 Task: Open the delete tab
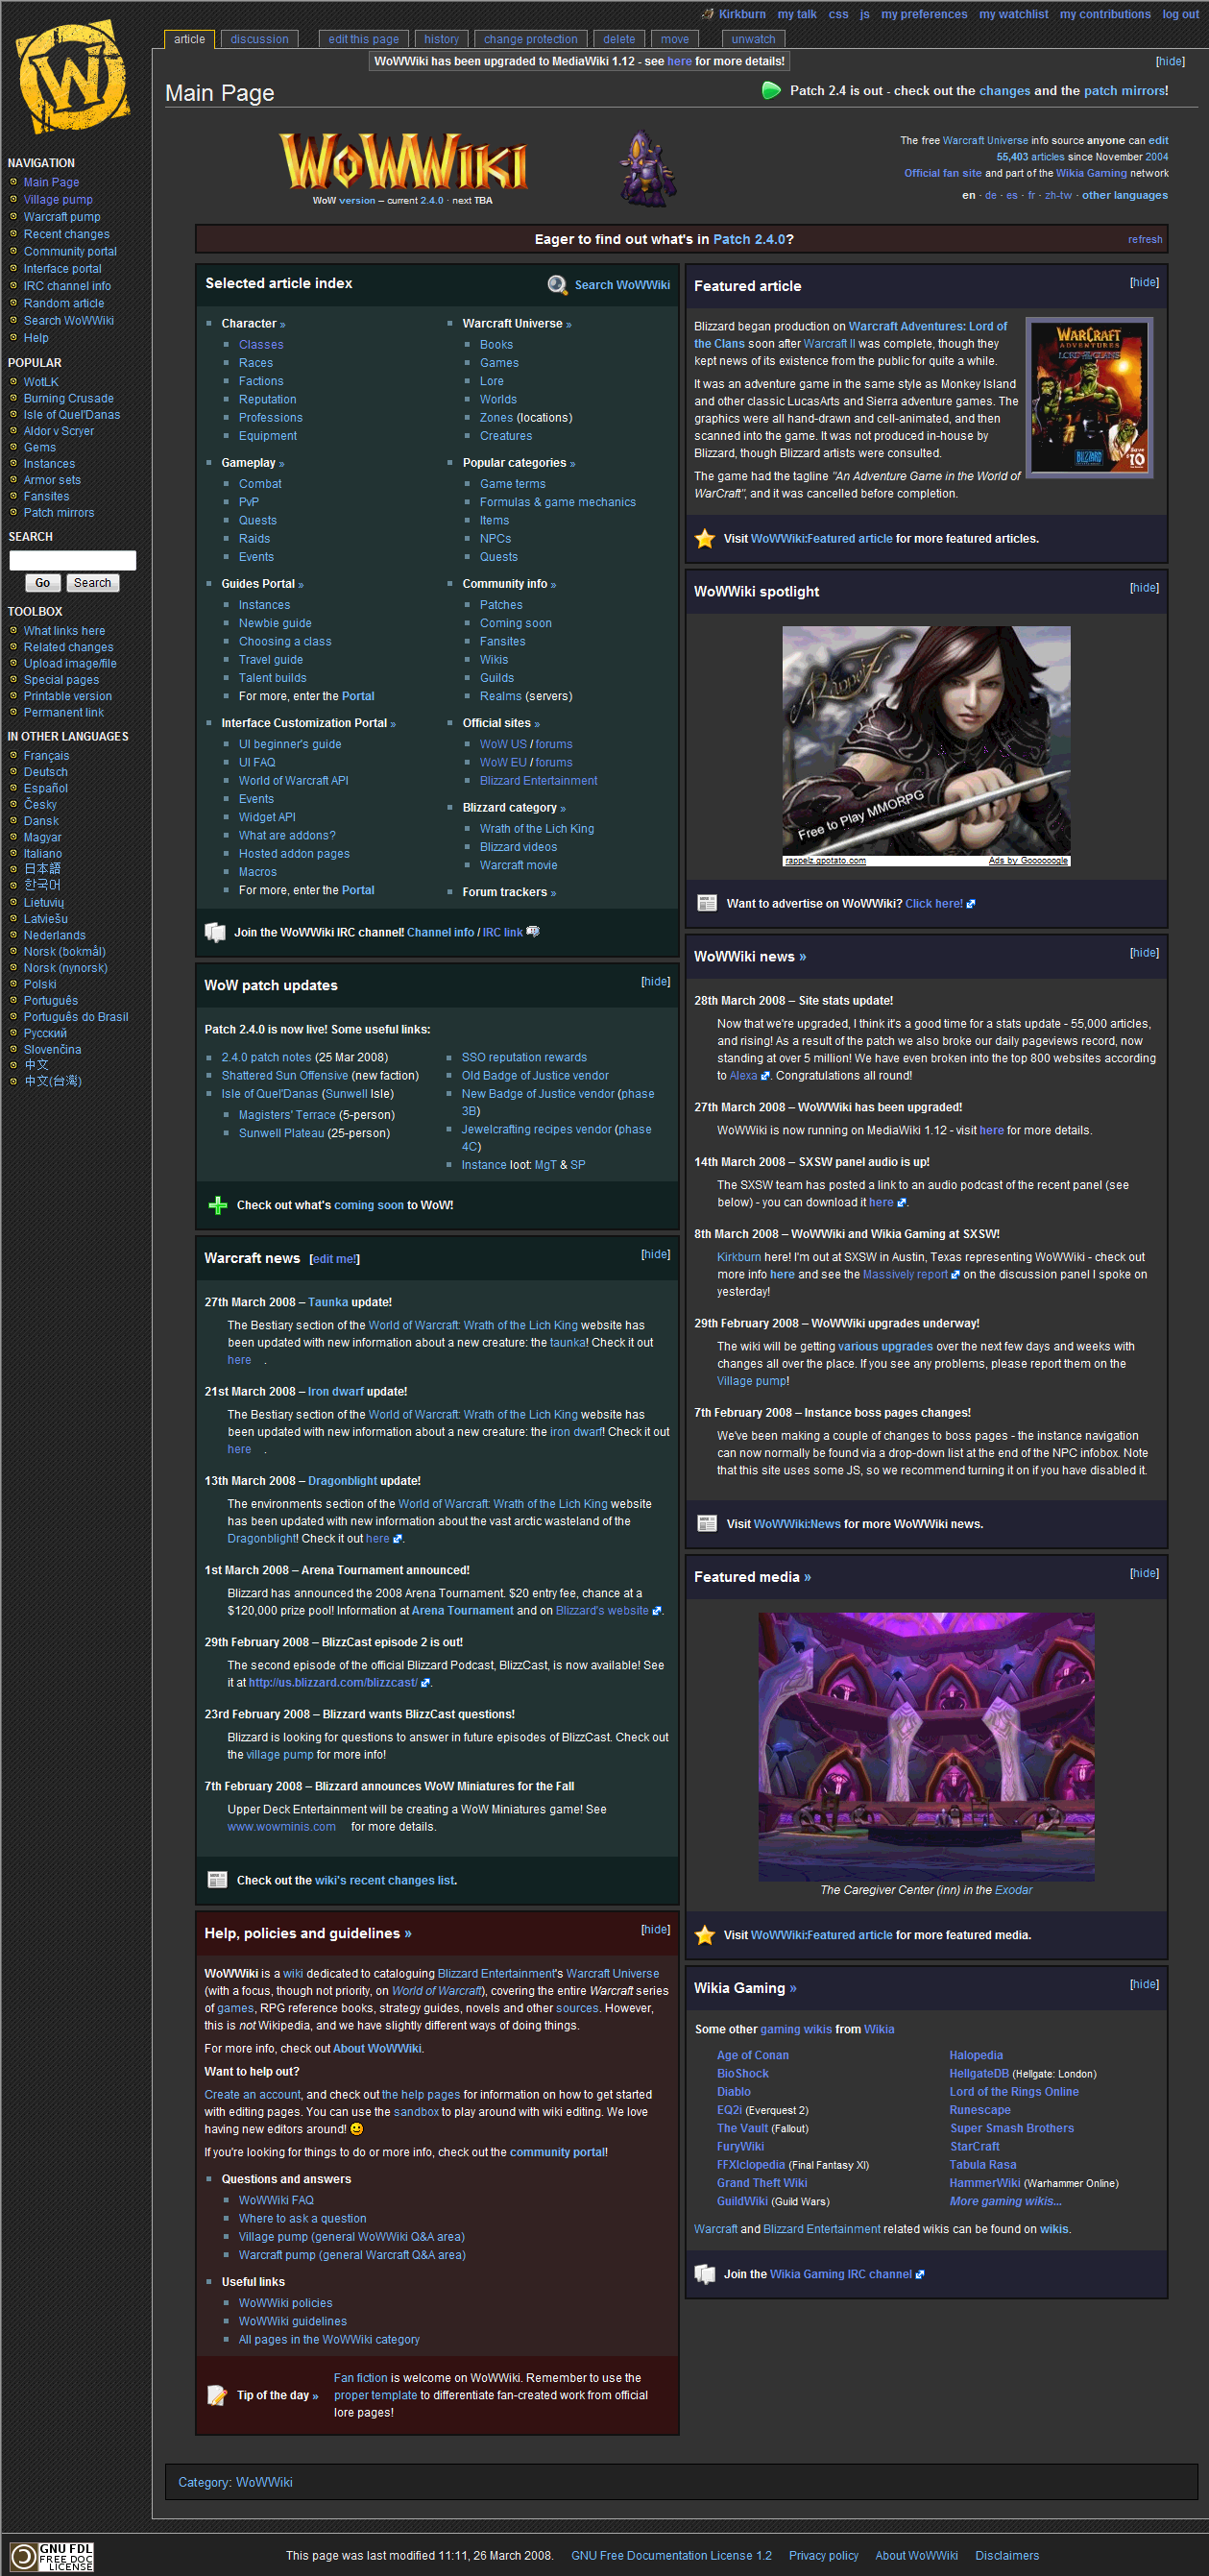pyautogui.click(x=619, y=39)
